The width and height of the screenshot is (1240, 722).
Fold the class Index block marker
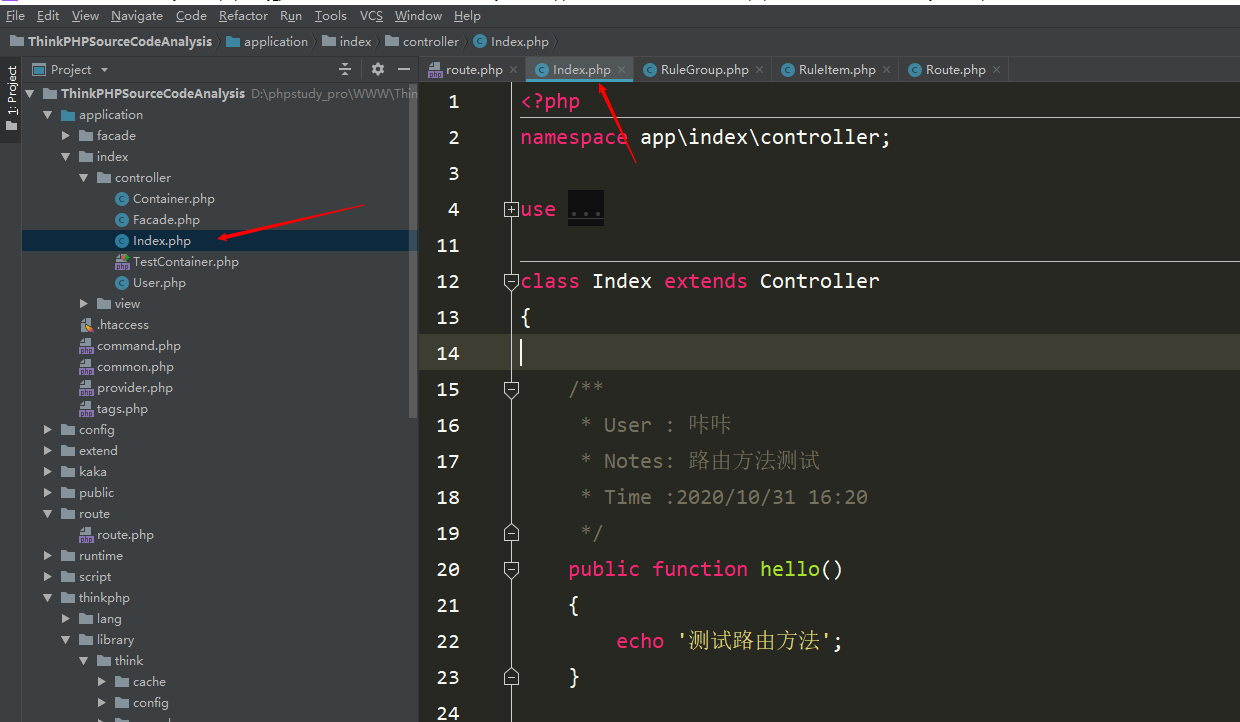tap(511, 282)
